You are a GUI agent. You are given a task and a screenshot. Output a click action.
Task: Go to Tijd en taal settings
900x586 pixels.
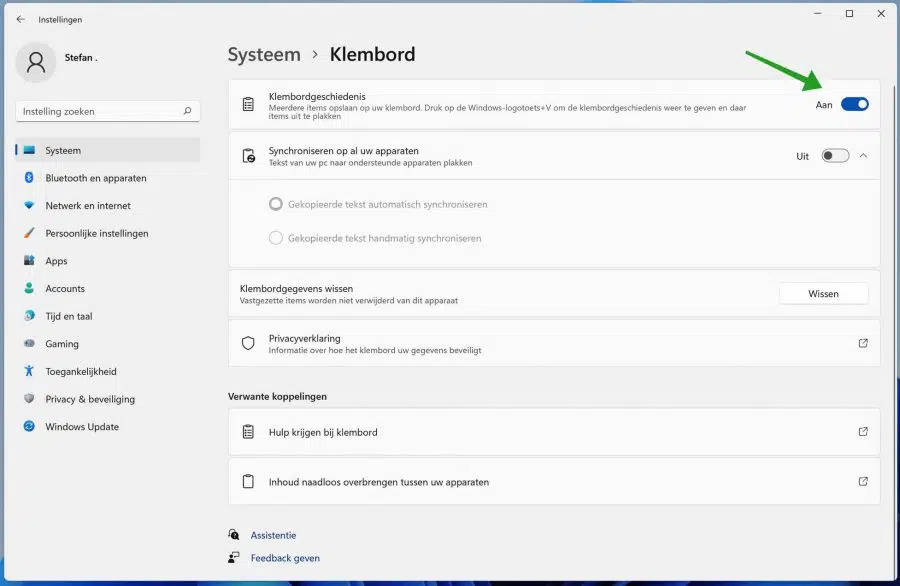108,316
